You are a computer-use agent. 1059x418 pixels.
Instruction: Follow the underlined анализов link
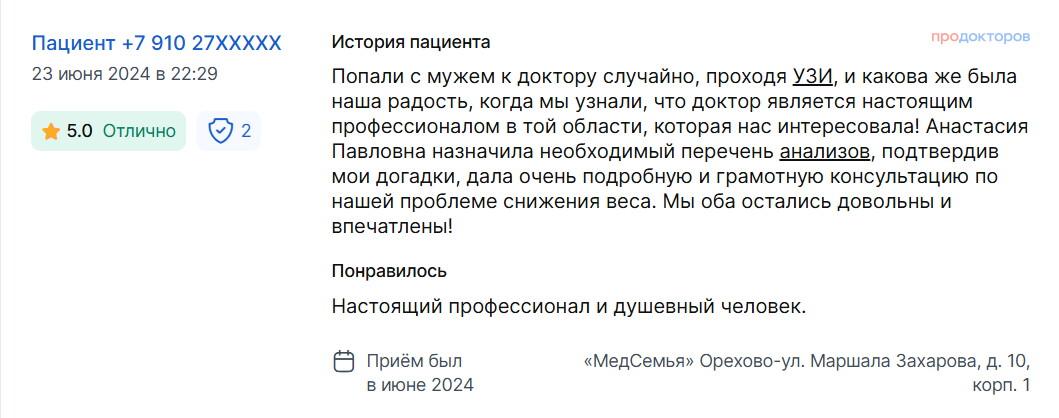[x=825, y=152]
